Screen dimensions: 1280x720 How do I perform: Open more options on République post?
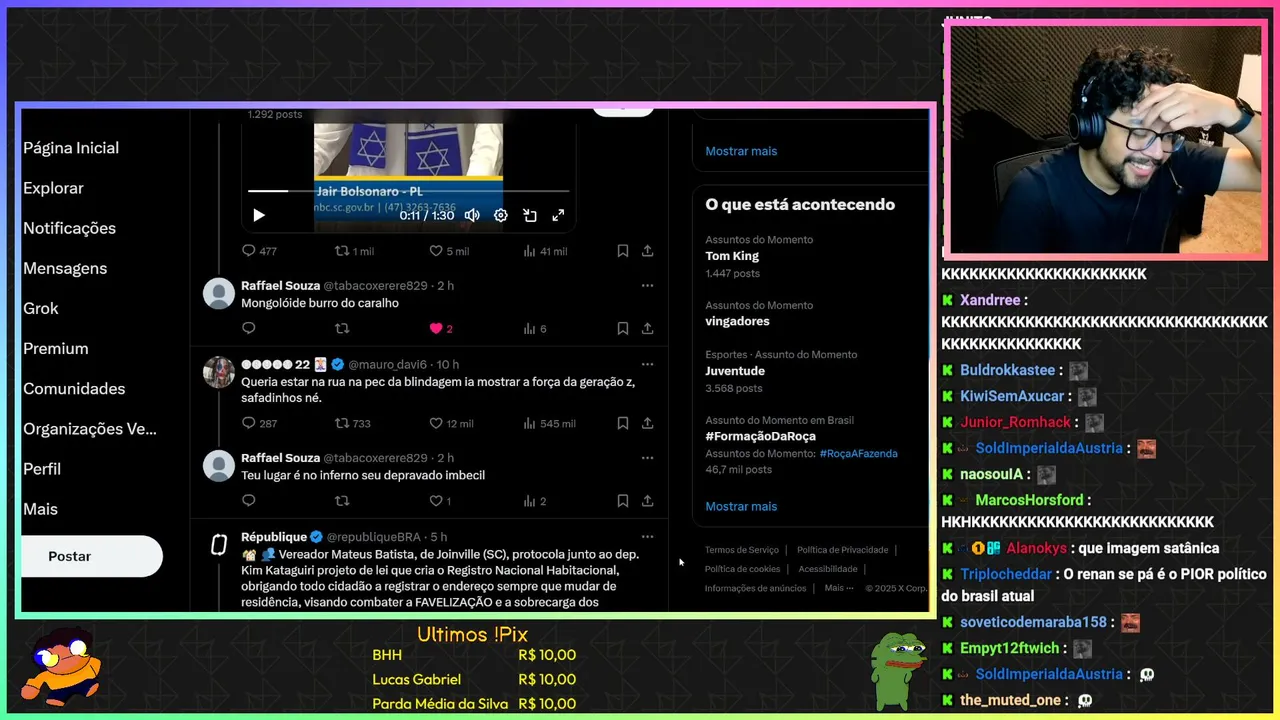point(647,537)
